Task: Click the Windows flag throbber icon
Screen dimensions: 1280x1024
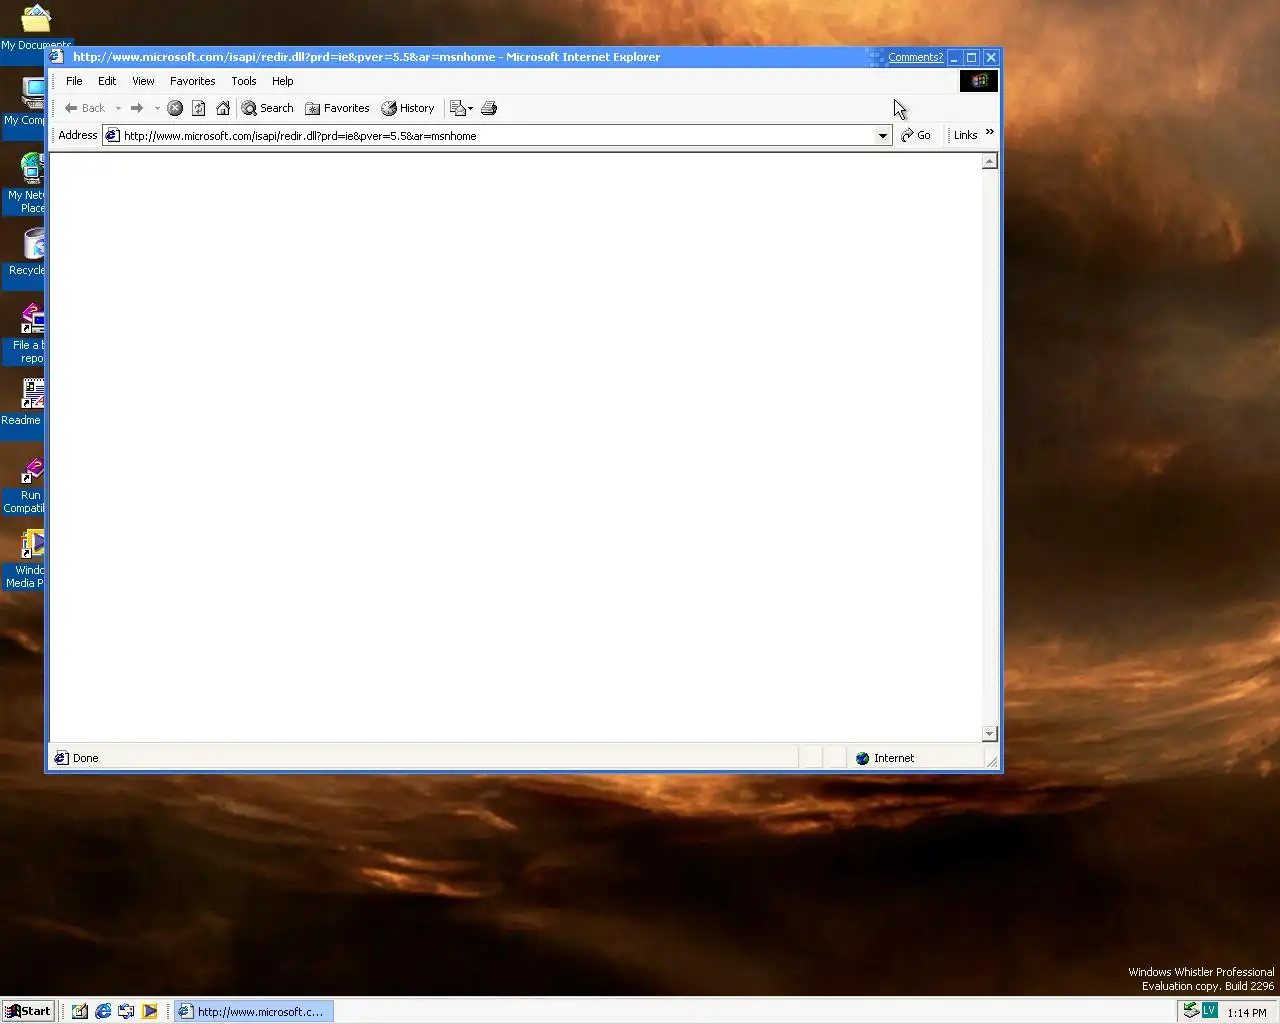Action: tap(979, 81)
